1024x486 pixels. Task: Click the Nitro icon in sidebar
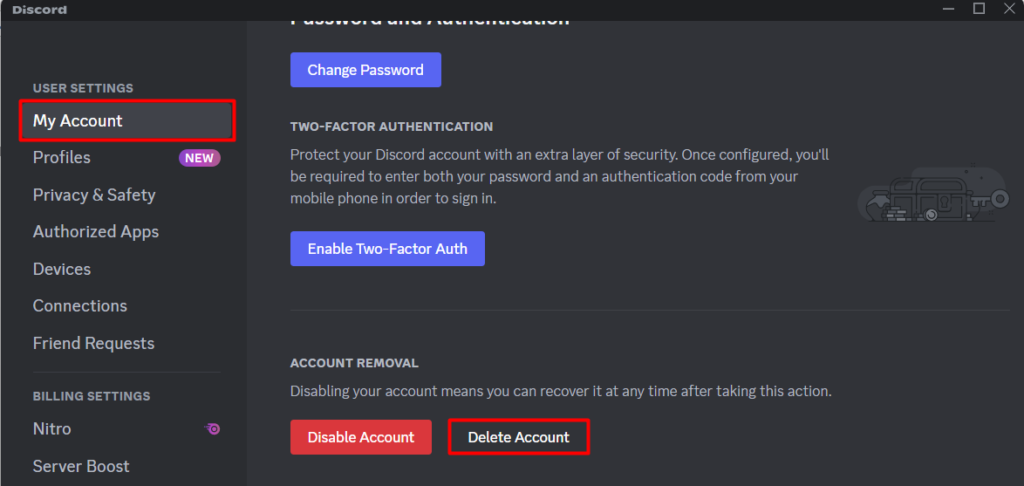[x=212, y=429]
